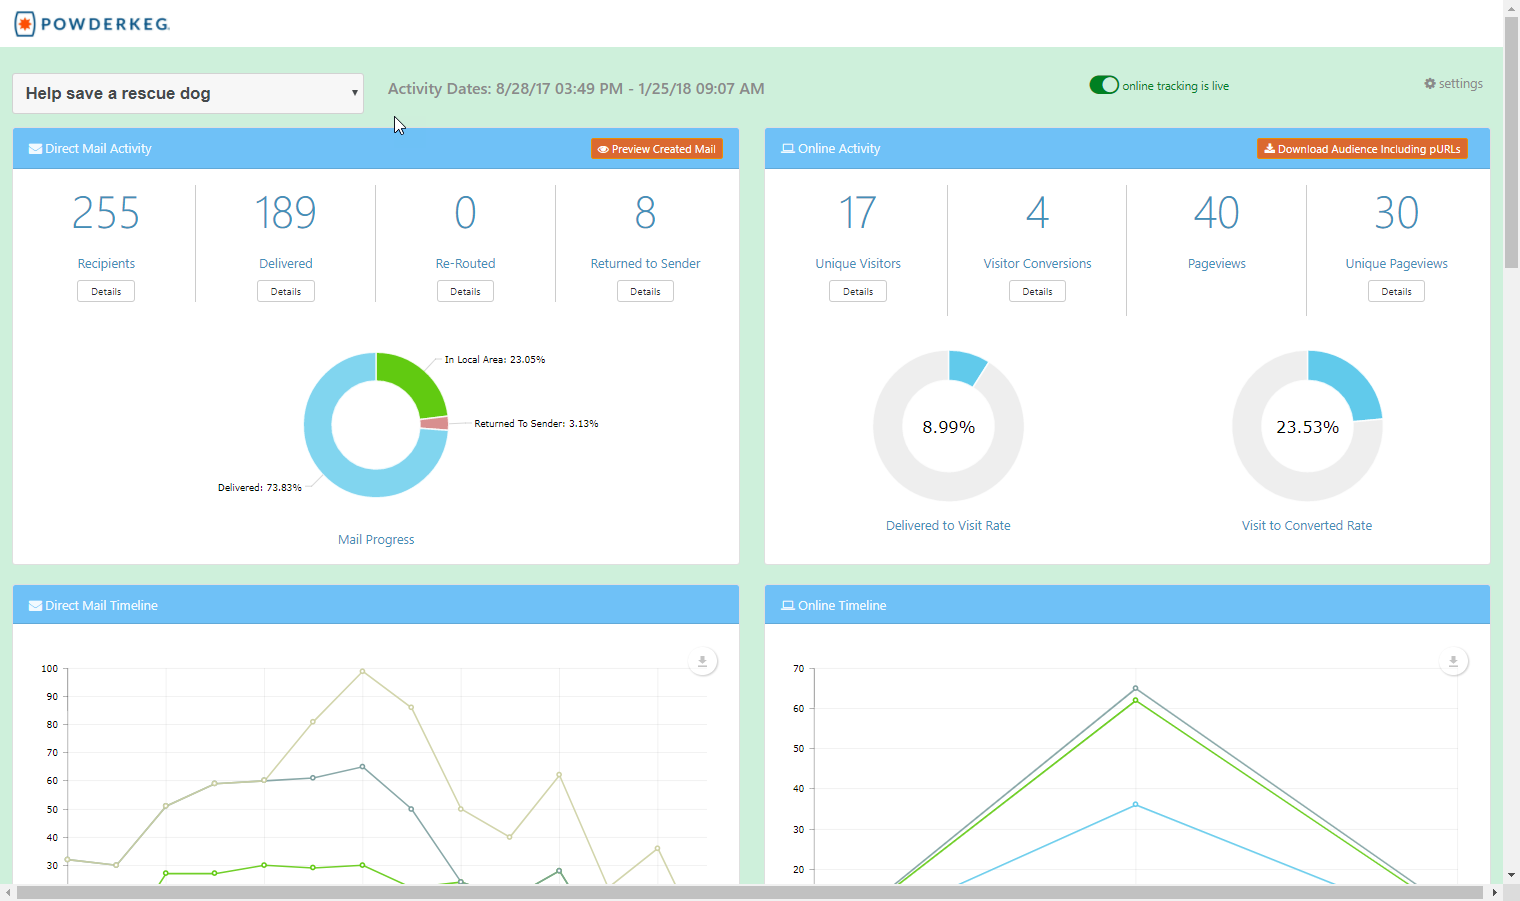The height and width of the screenshot is (901, 1520).
Task: Open Details for Delivered
Action: 286,291
